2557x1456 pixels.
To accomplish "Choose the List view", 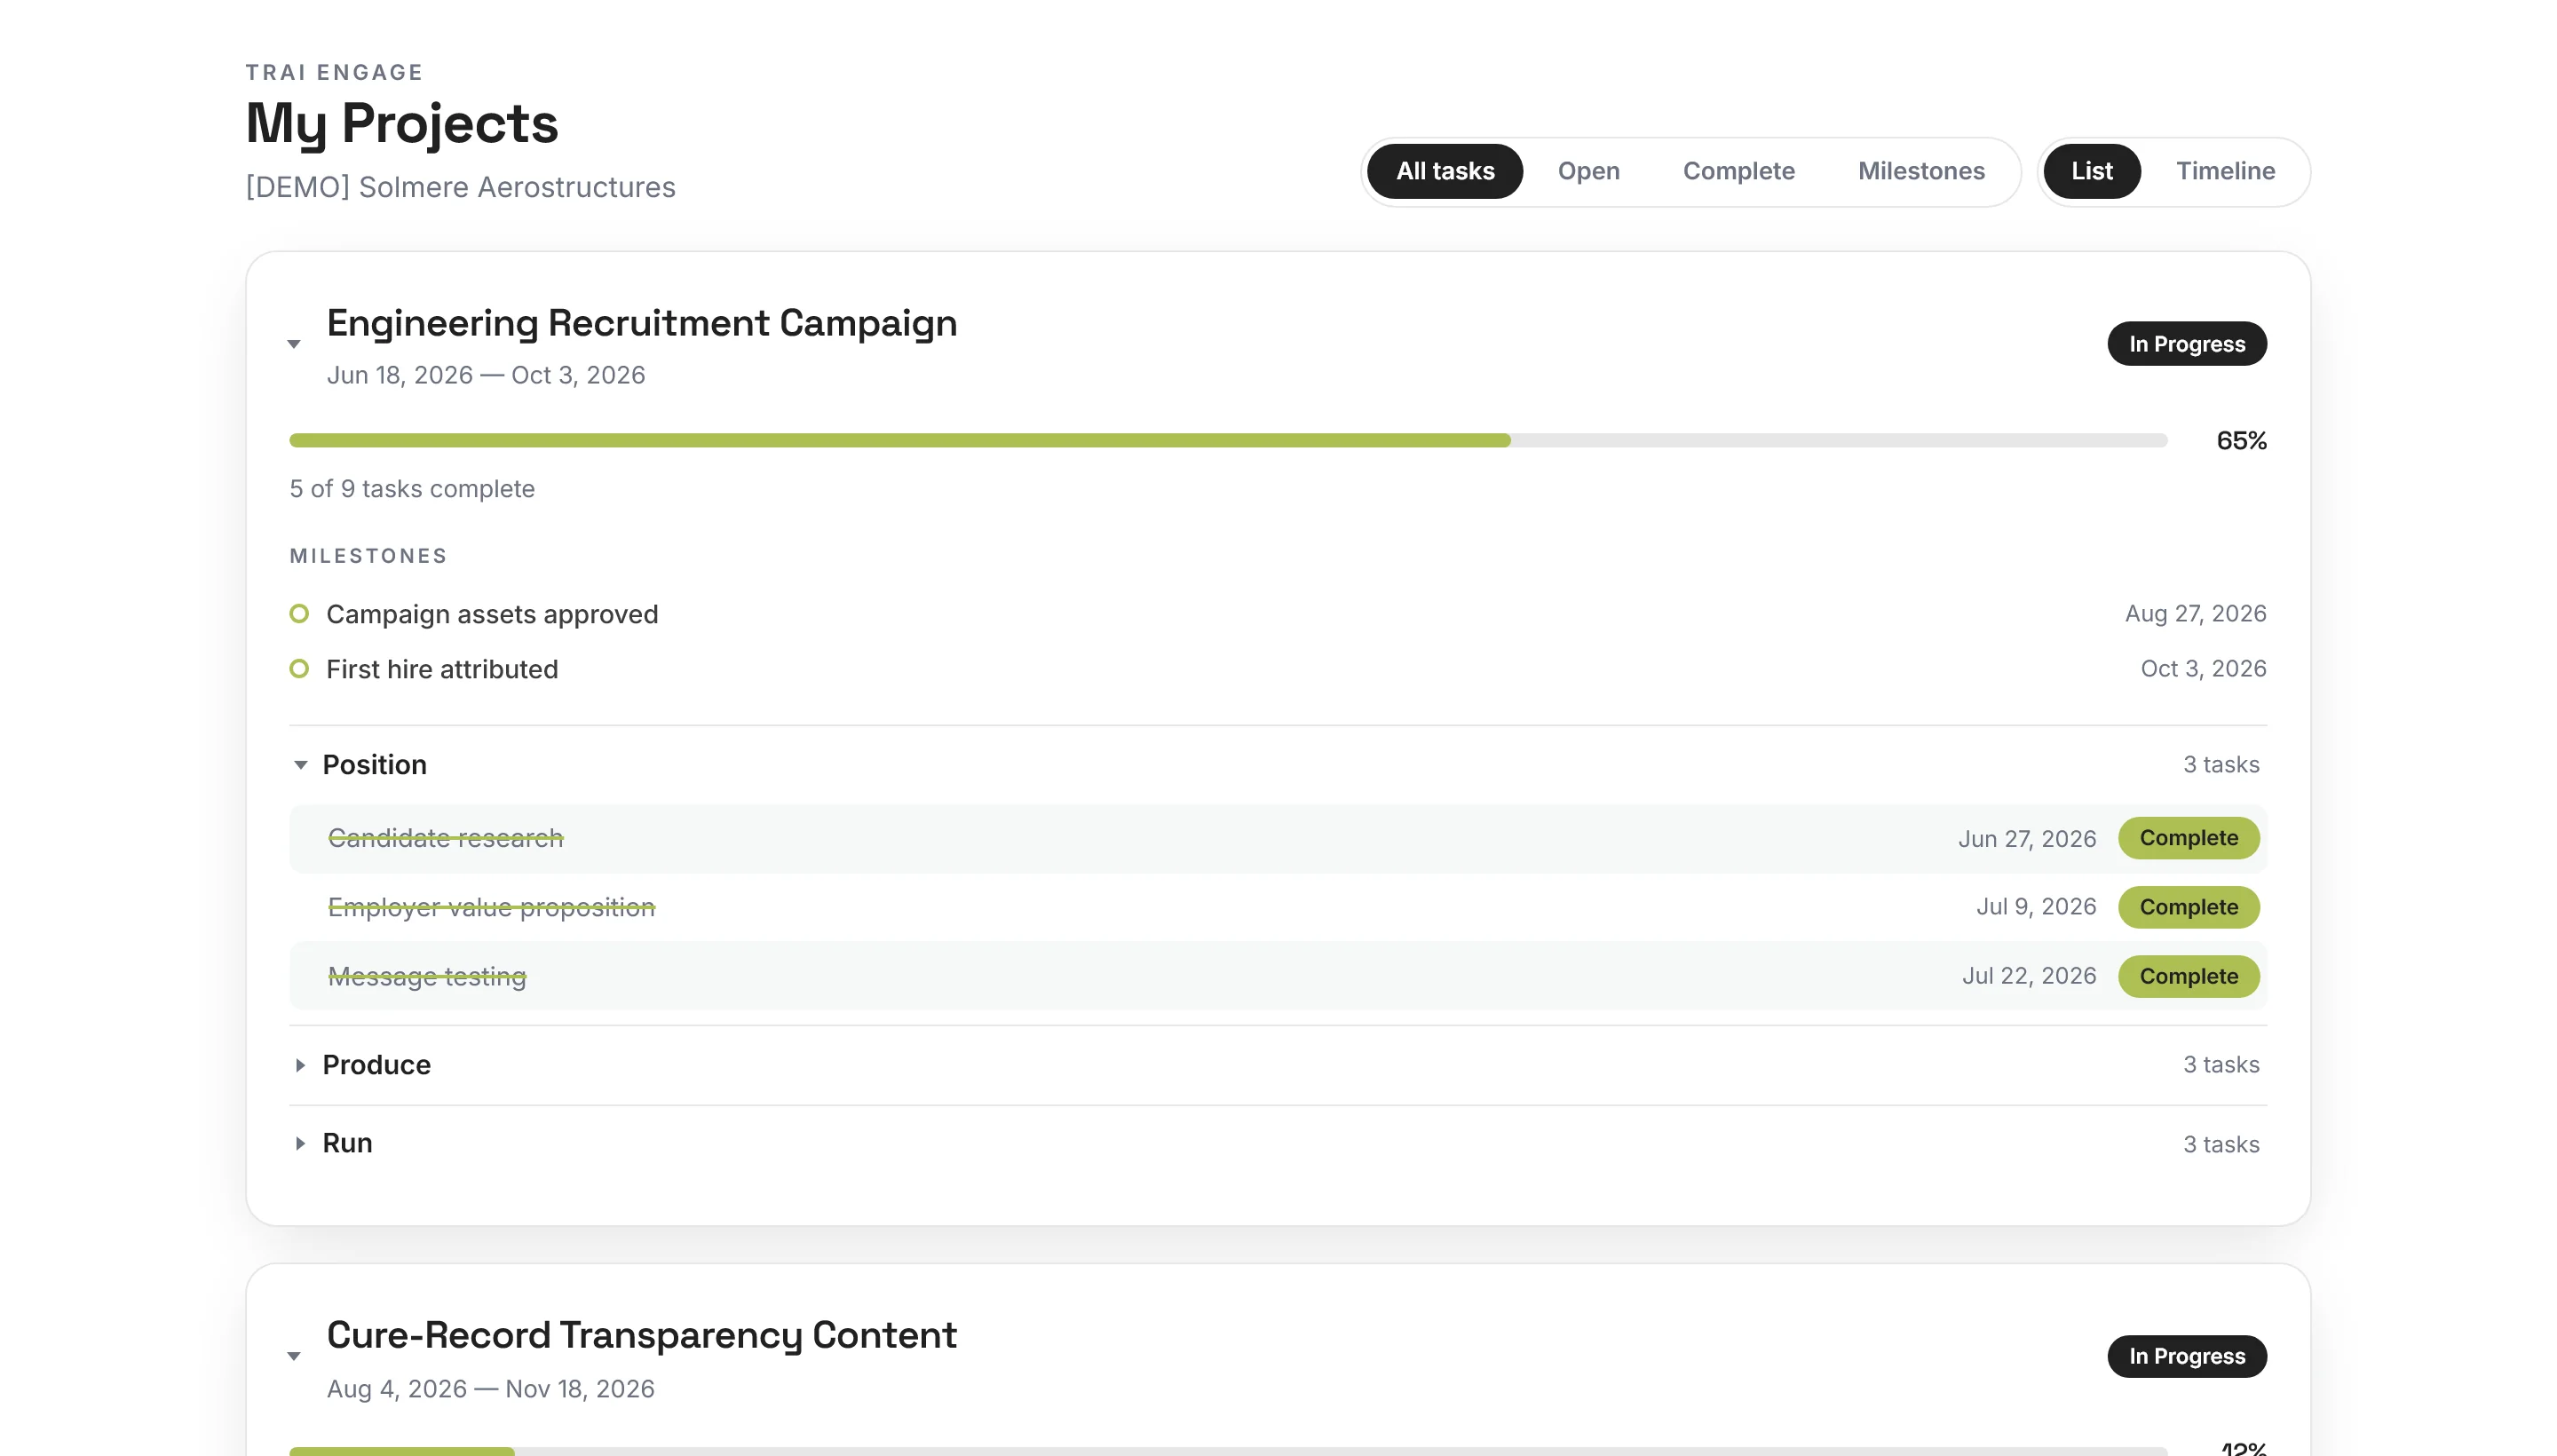I will tap(2091, 171).
